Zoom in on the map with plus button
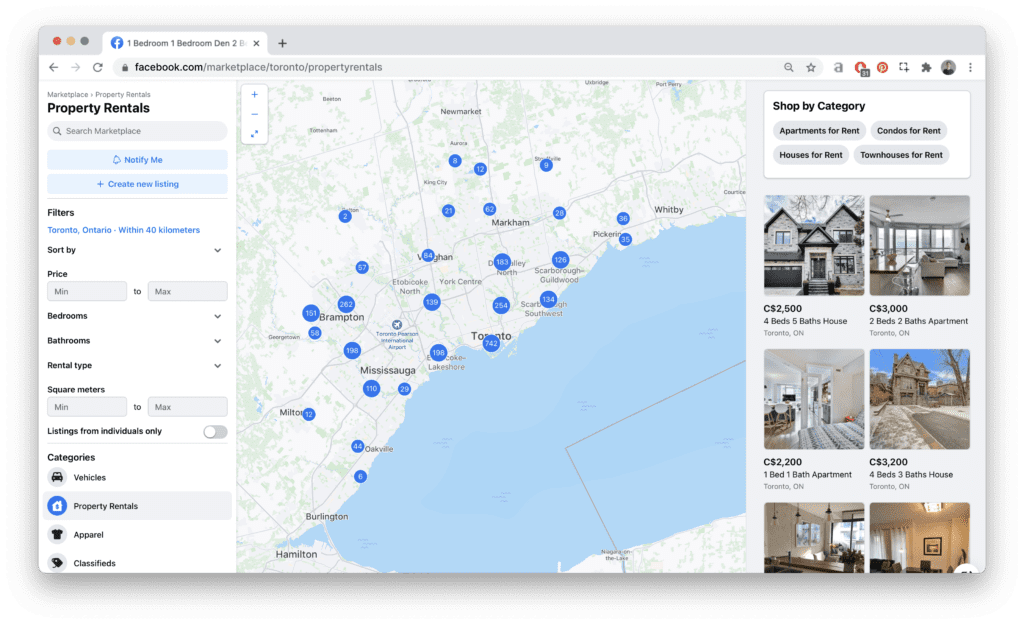Screen dimensions: 1024x624 [x=254, y=95]
